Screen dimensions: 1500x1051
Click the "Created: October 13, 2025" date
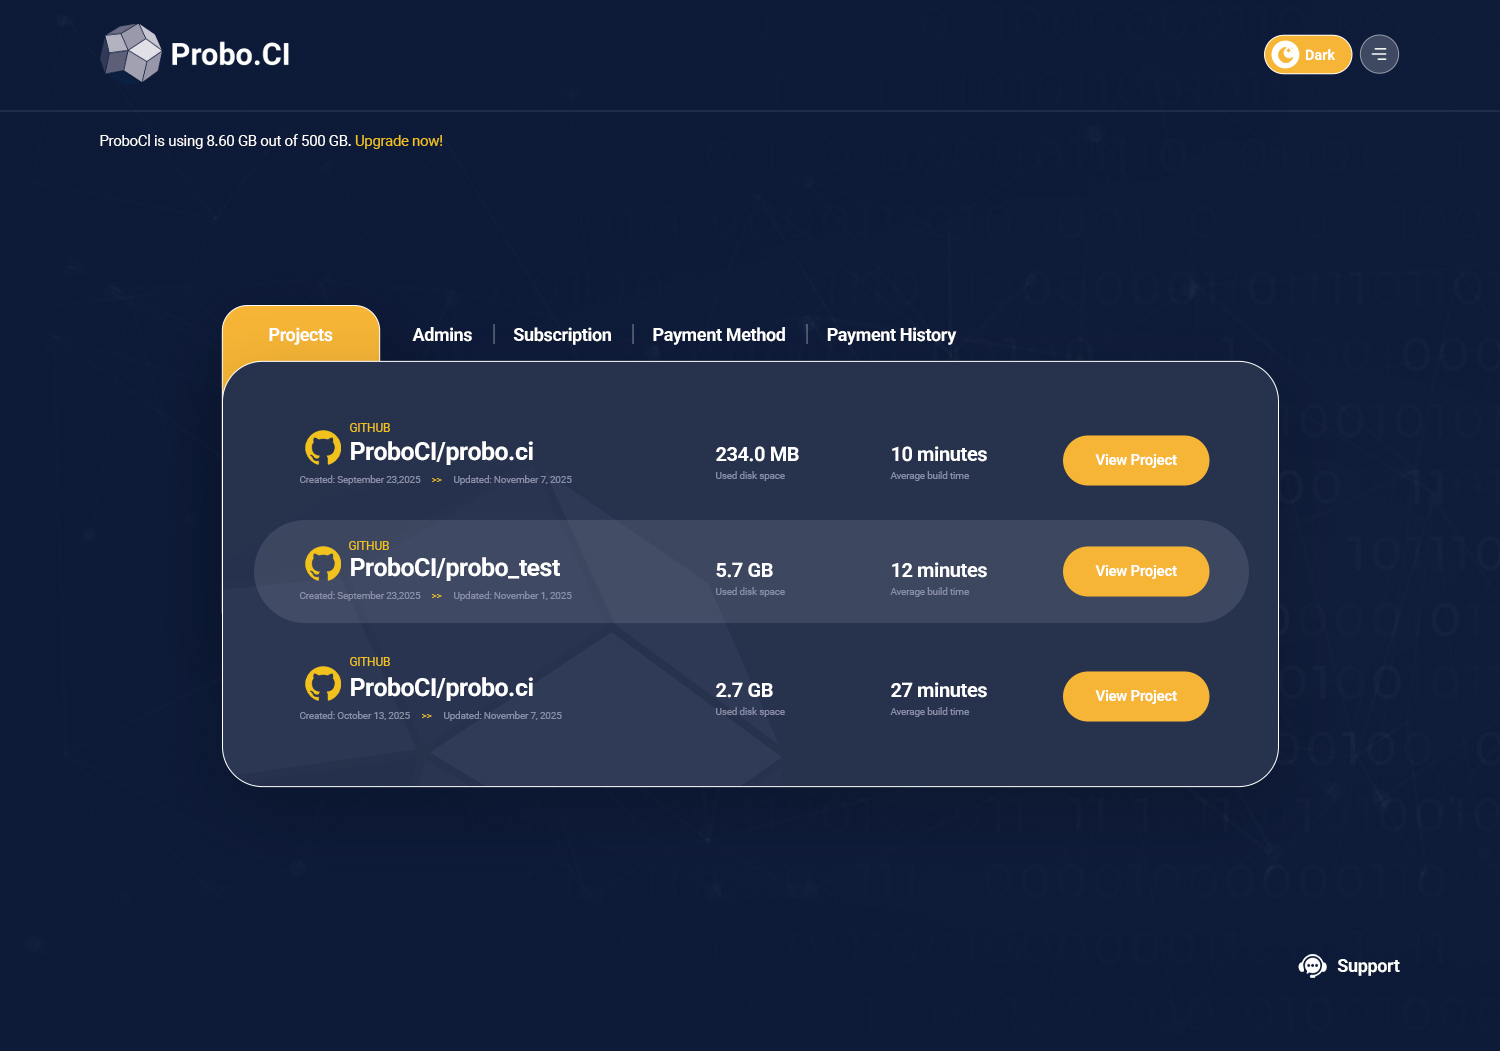355,716
